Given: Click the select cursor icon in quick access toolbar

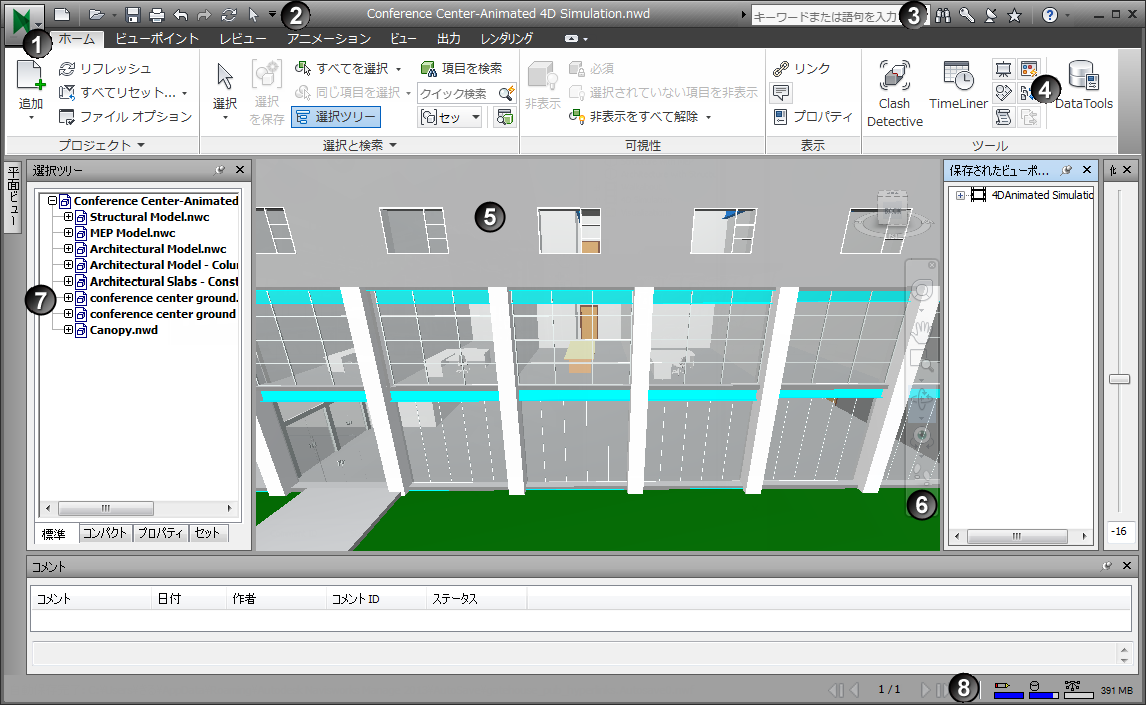Looking at the screenshot, I should 253,14.
